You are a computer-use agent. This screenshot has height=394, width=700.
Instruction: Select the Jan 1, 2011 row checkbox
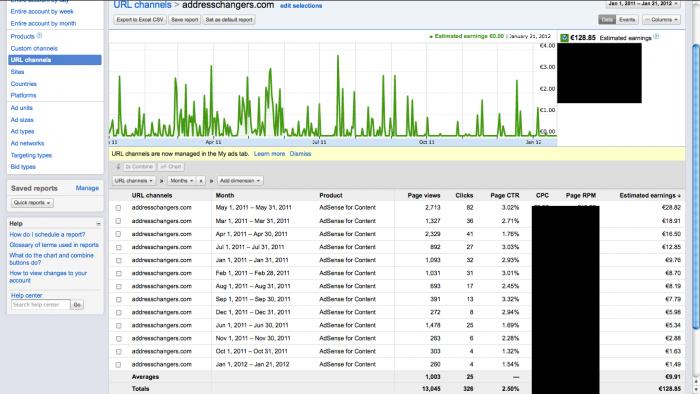118,260
